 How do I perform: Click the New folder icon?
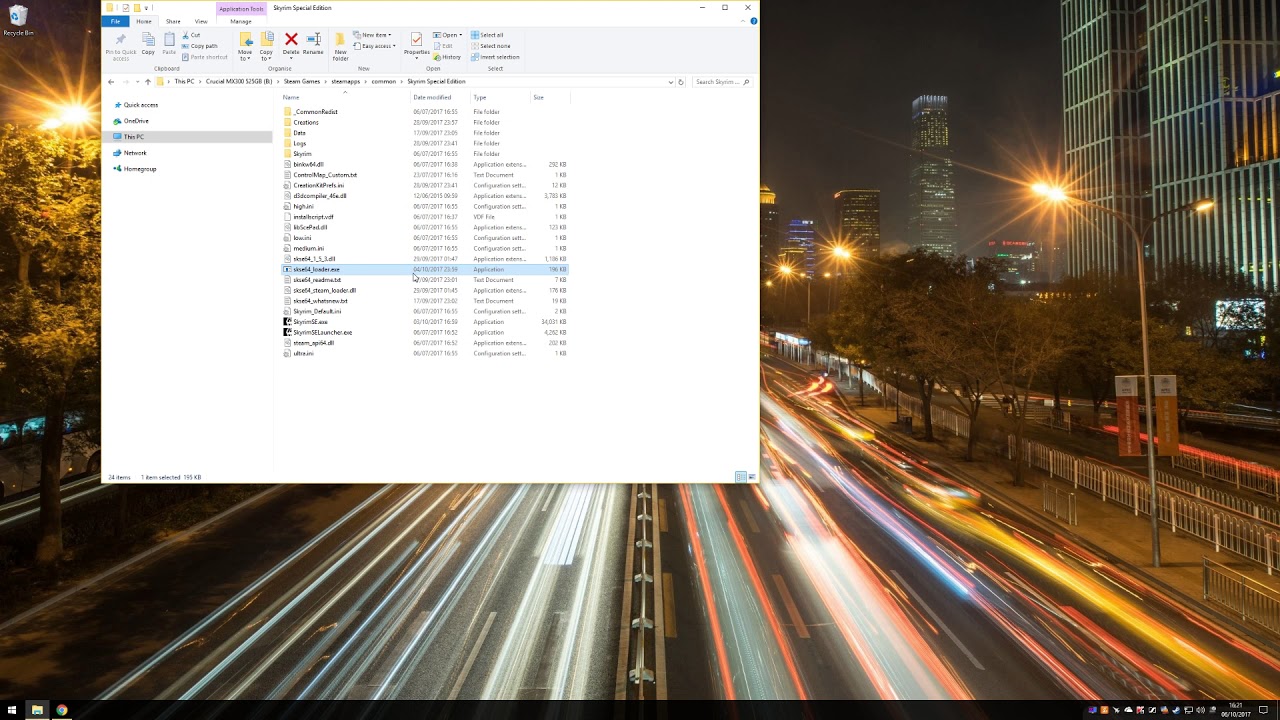[x=340, y=39]
